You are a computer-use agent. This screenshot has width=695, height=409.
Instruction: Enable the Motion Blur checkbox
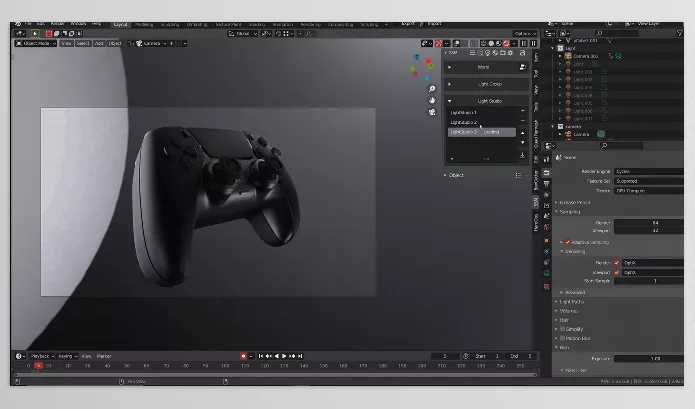pyautogui.click(x=562, y=338)
